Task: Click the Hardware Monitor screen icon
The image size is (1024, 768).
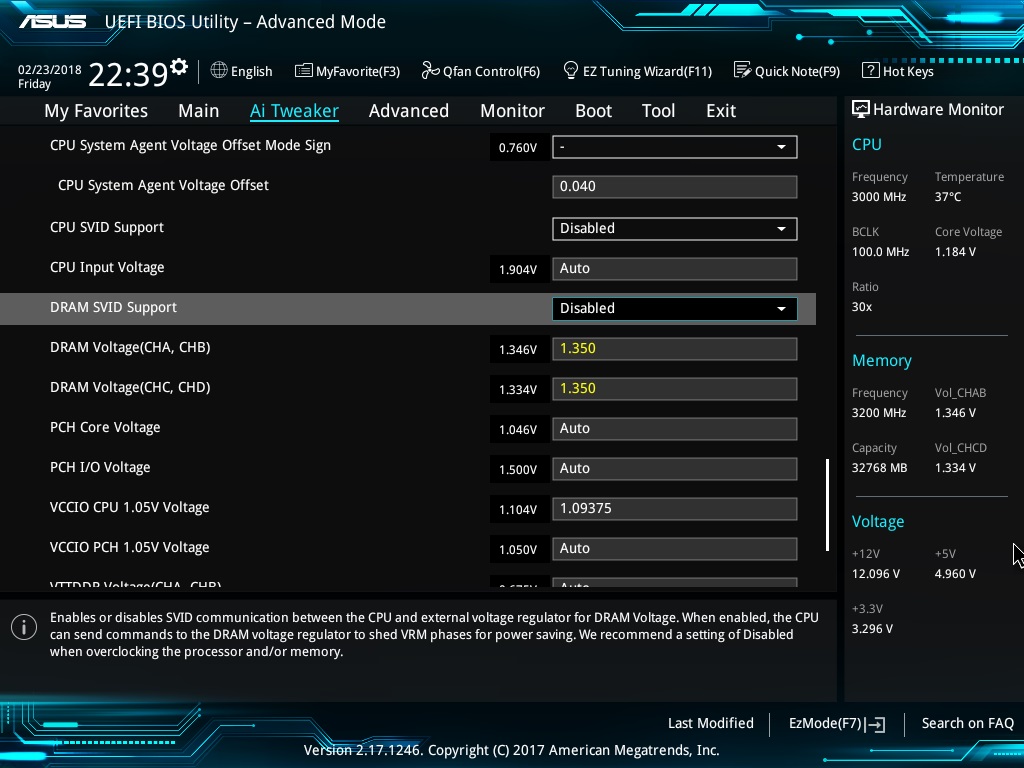Action: point(861,109)
